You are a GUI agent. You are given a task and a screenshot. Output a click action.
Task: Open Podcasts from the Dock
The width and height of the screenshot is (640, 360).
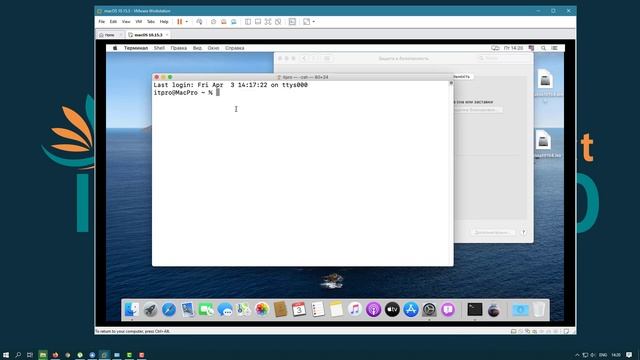(373, 310)
